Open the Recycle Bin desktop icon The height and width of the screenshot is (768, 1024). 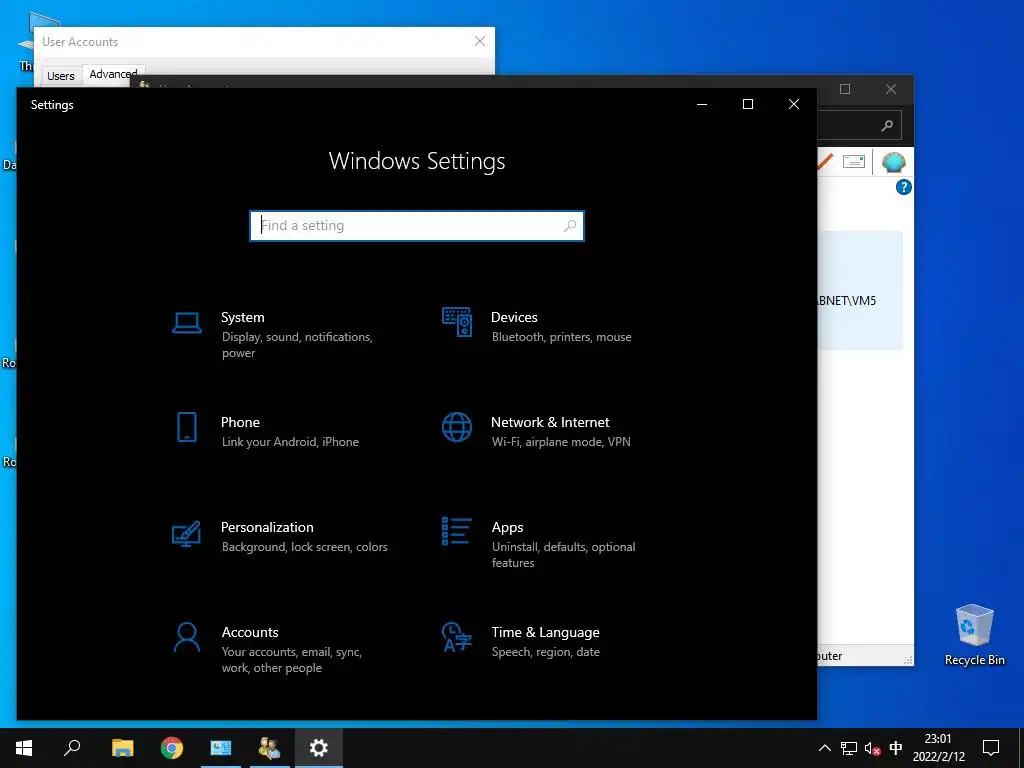tap(974, 635)
